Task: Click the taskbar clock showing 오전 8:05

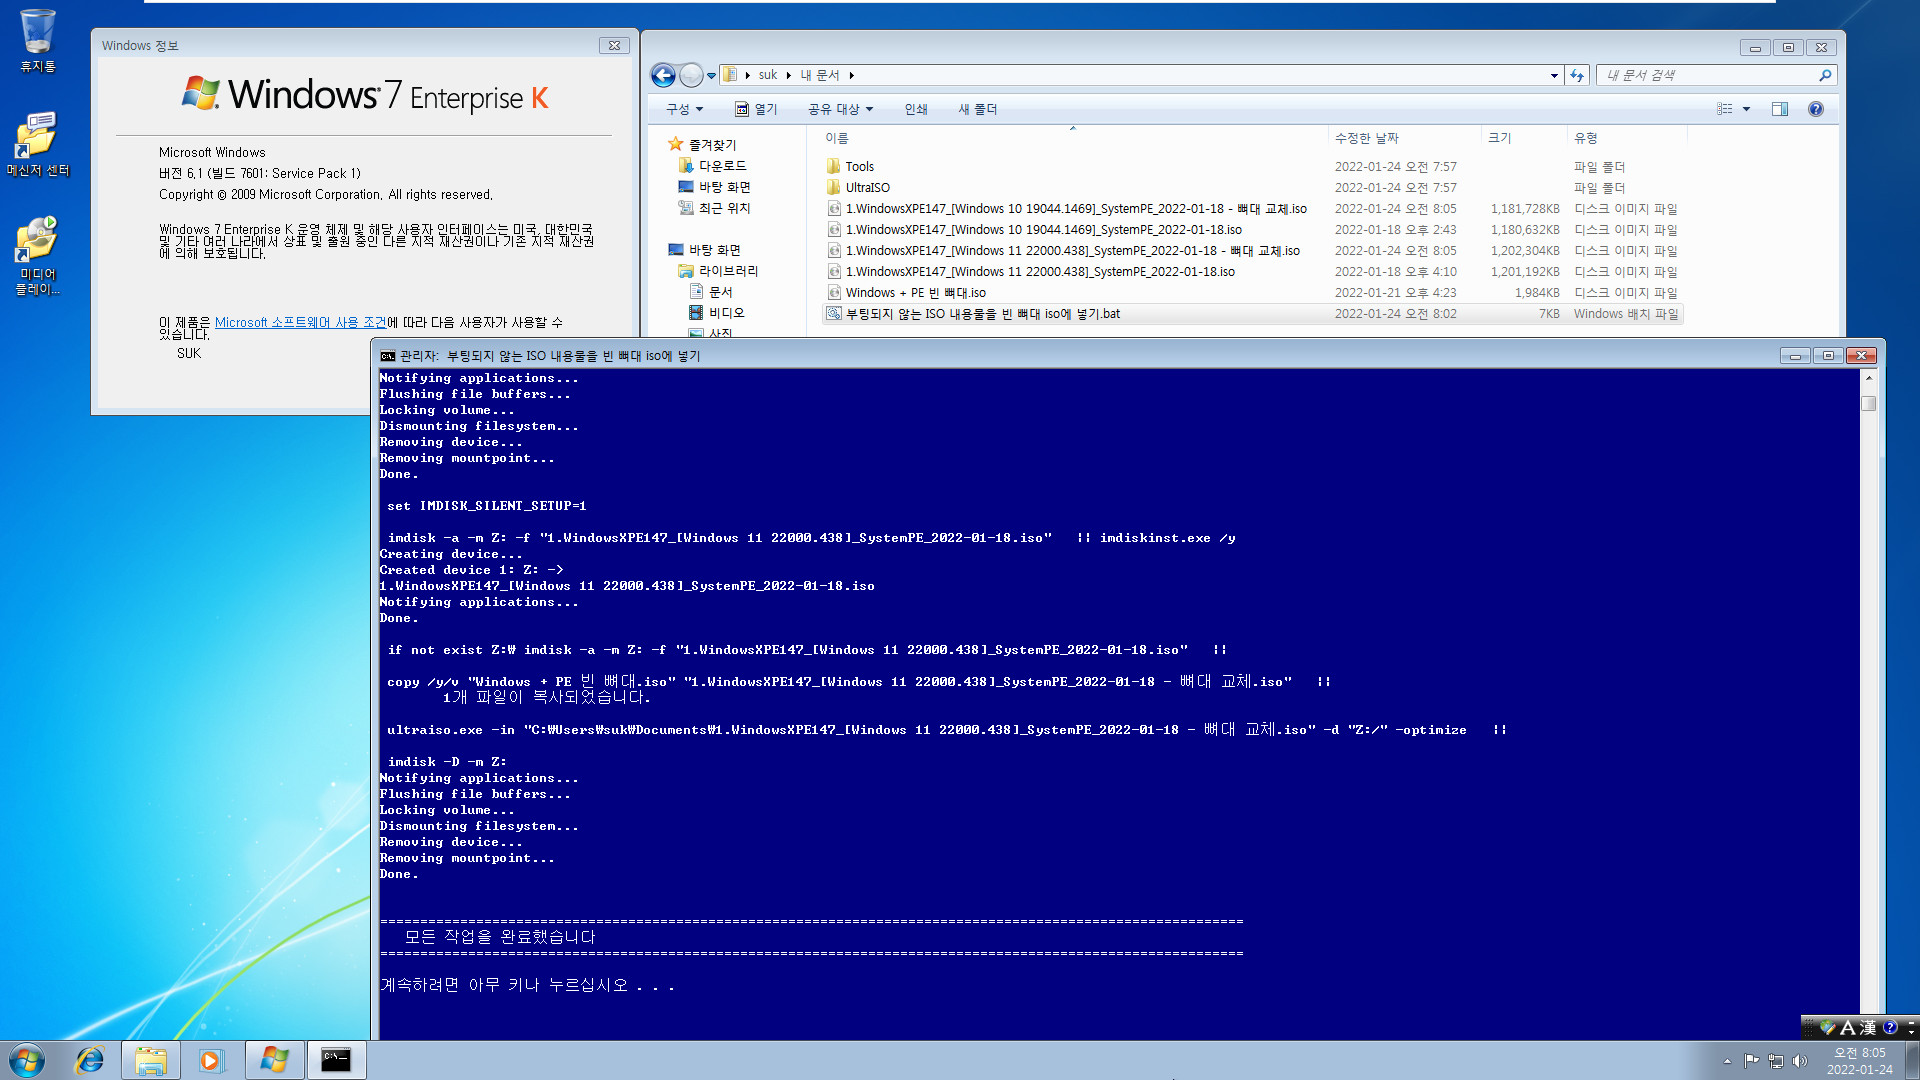Action: (1859, 1061)
